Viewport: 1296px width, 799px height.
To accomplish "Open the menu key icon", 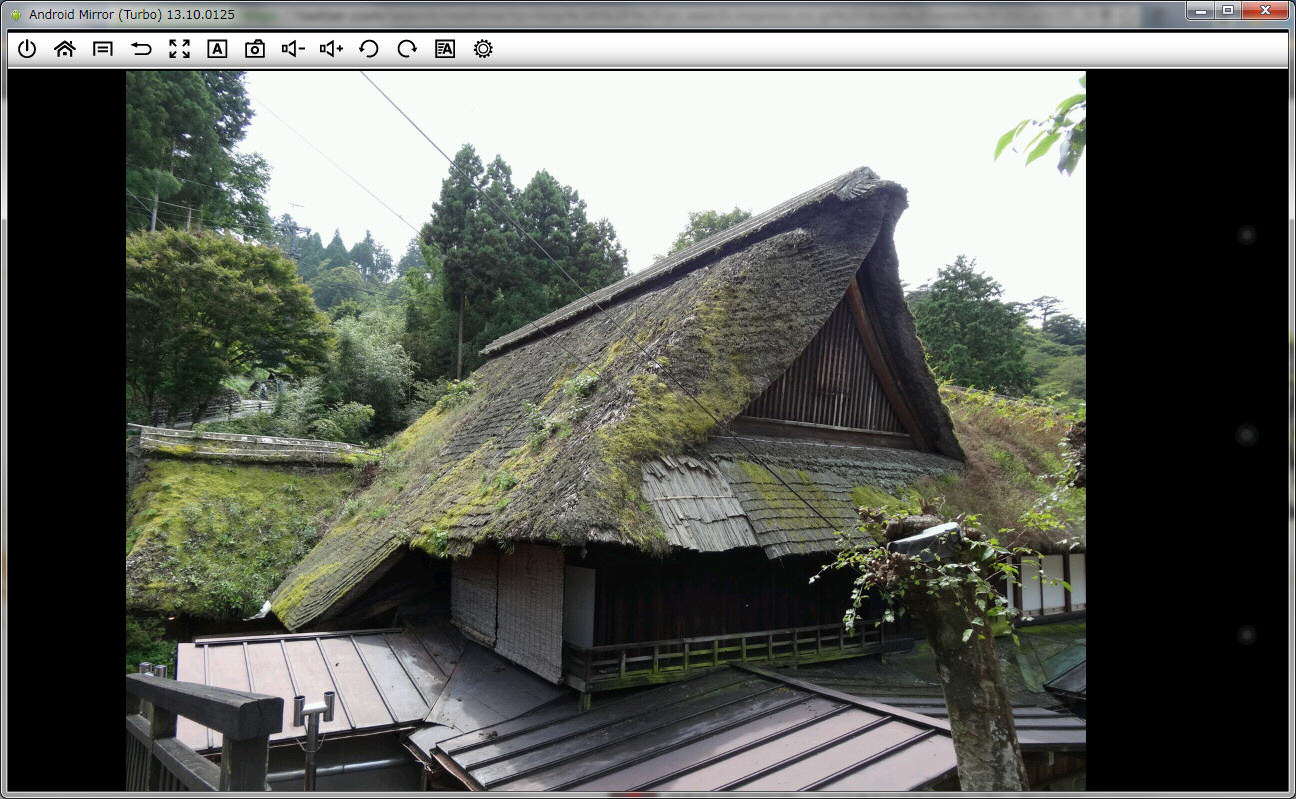I will [103, 49].
